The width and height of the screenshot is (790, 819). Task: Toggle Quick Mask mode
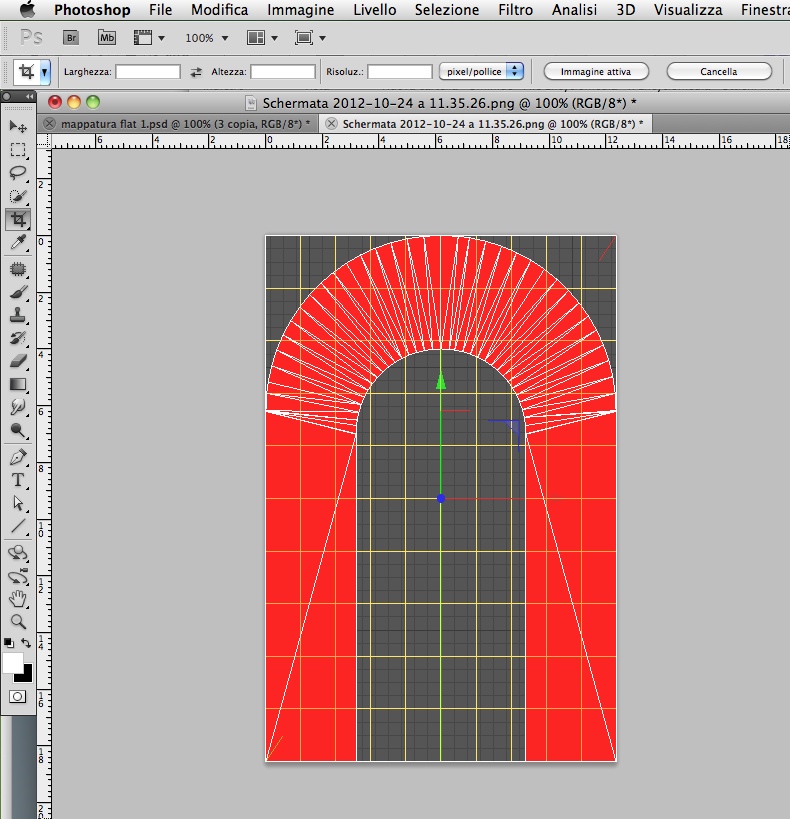point(18,696)
